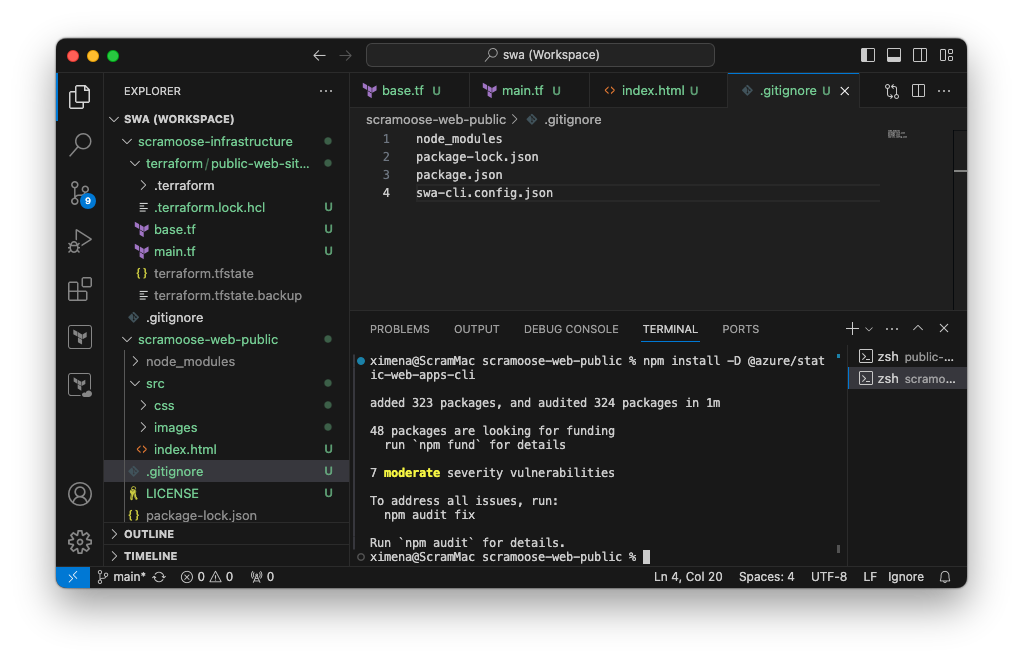Switch to the index.html editor tab

point(658,91)
